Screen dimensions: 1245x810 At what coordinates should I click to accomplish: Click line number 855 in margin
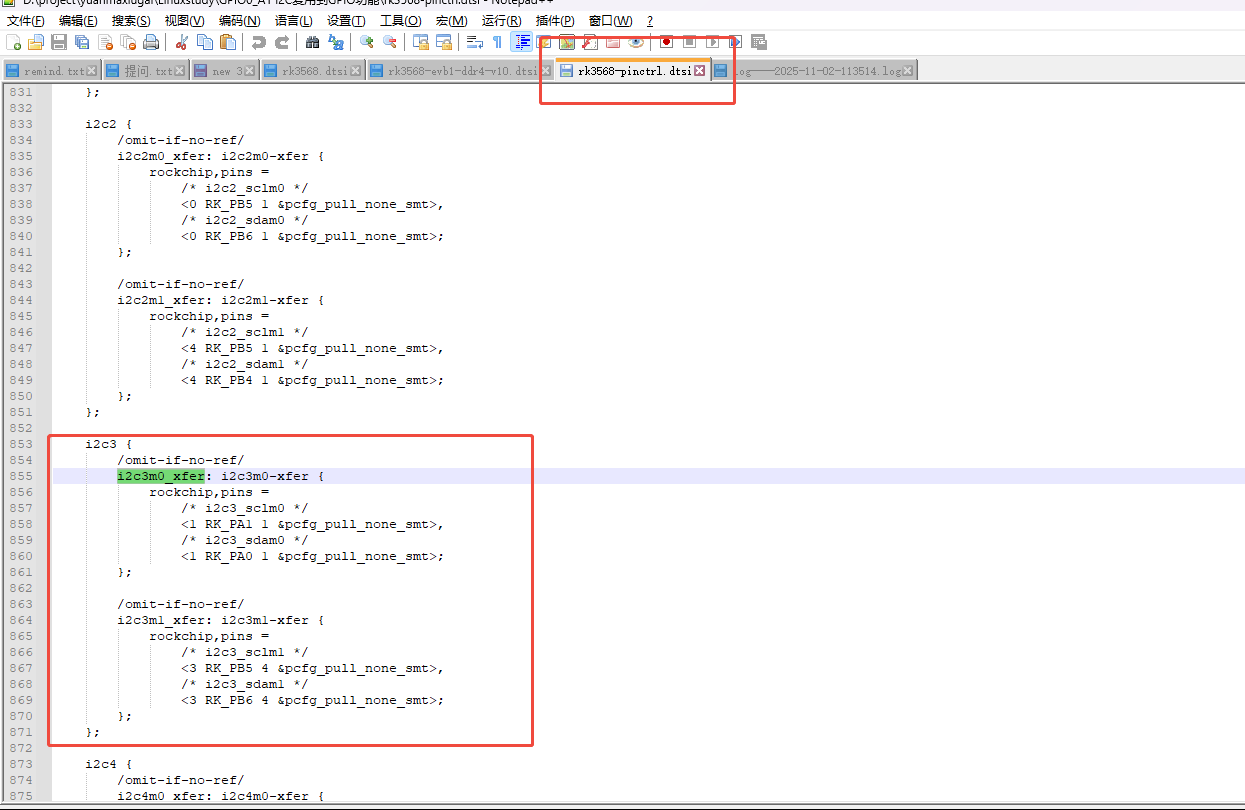coord(21,476)
